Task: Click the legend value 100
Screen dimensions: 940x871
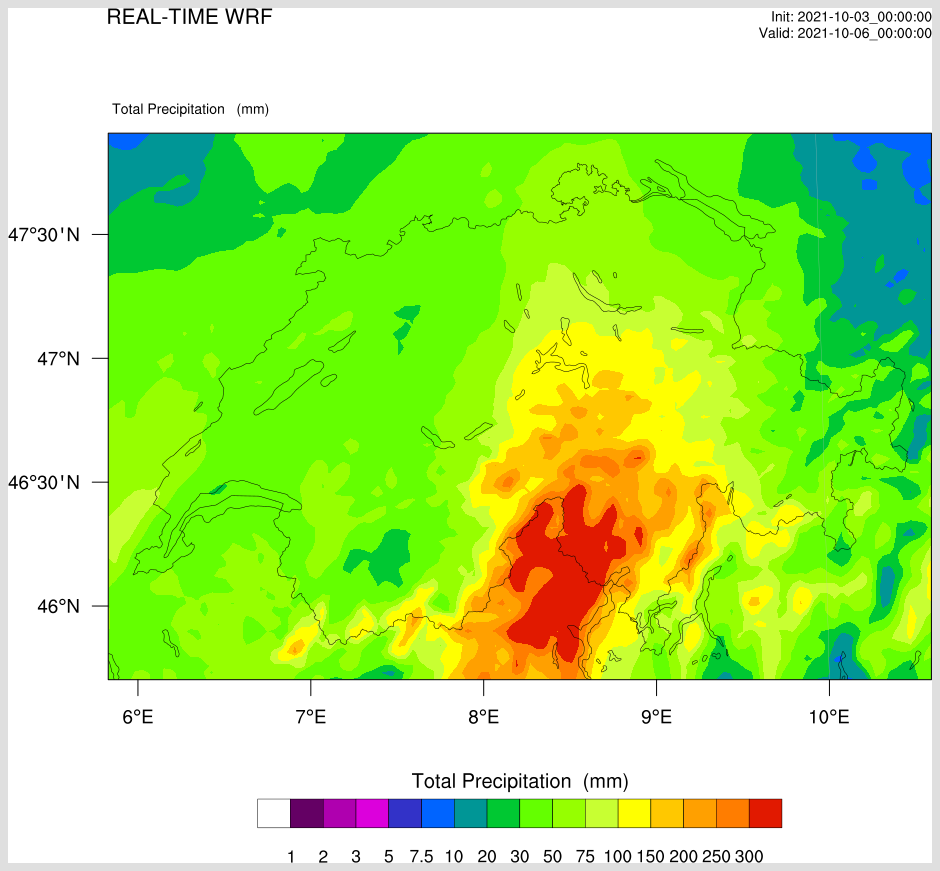Action: [617, 857]
